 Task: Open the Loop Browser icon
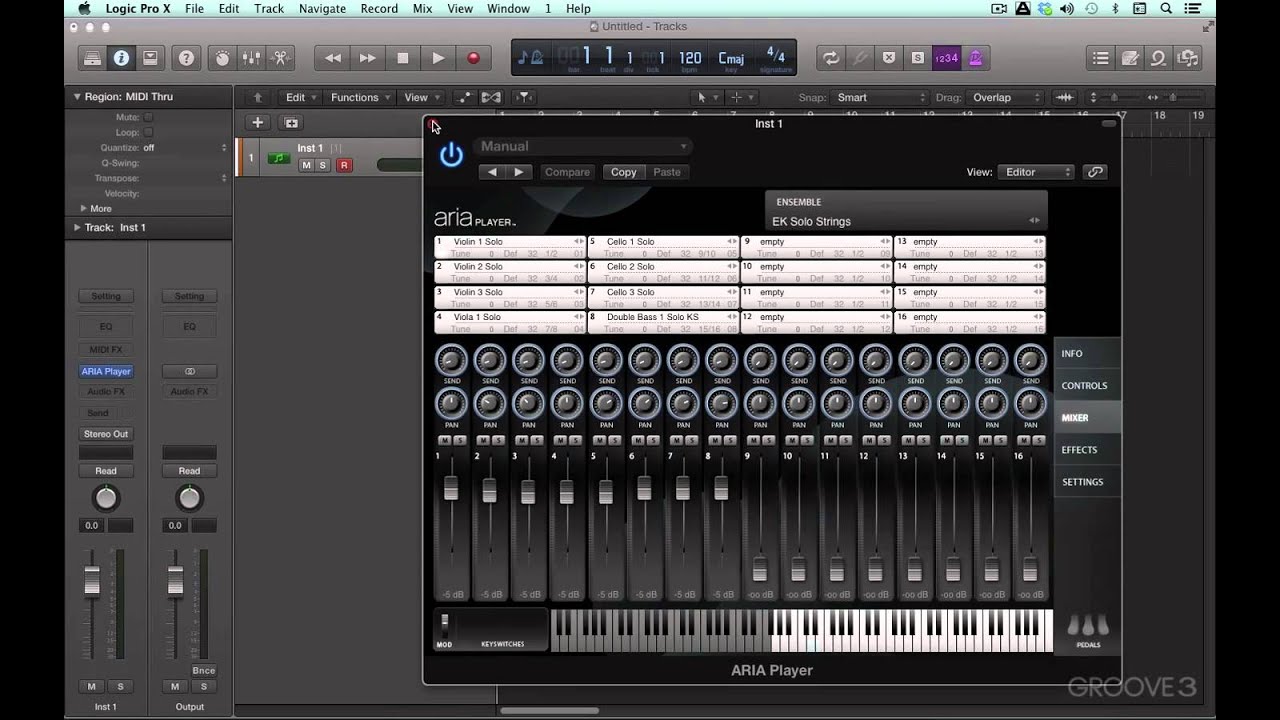1159,58
